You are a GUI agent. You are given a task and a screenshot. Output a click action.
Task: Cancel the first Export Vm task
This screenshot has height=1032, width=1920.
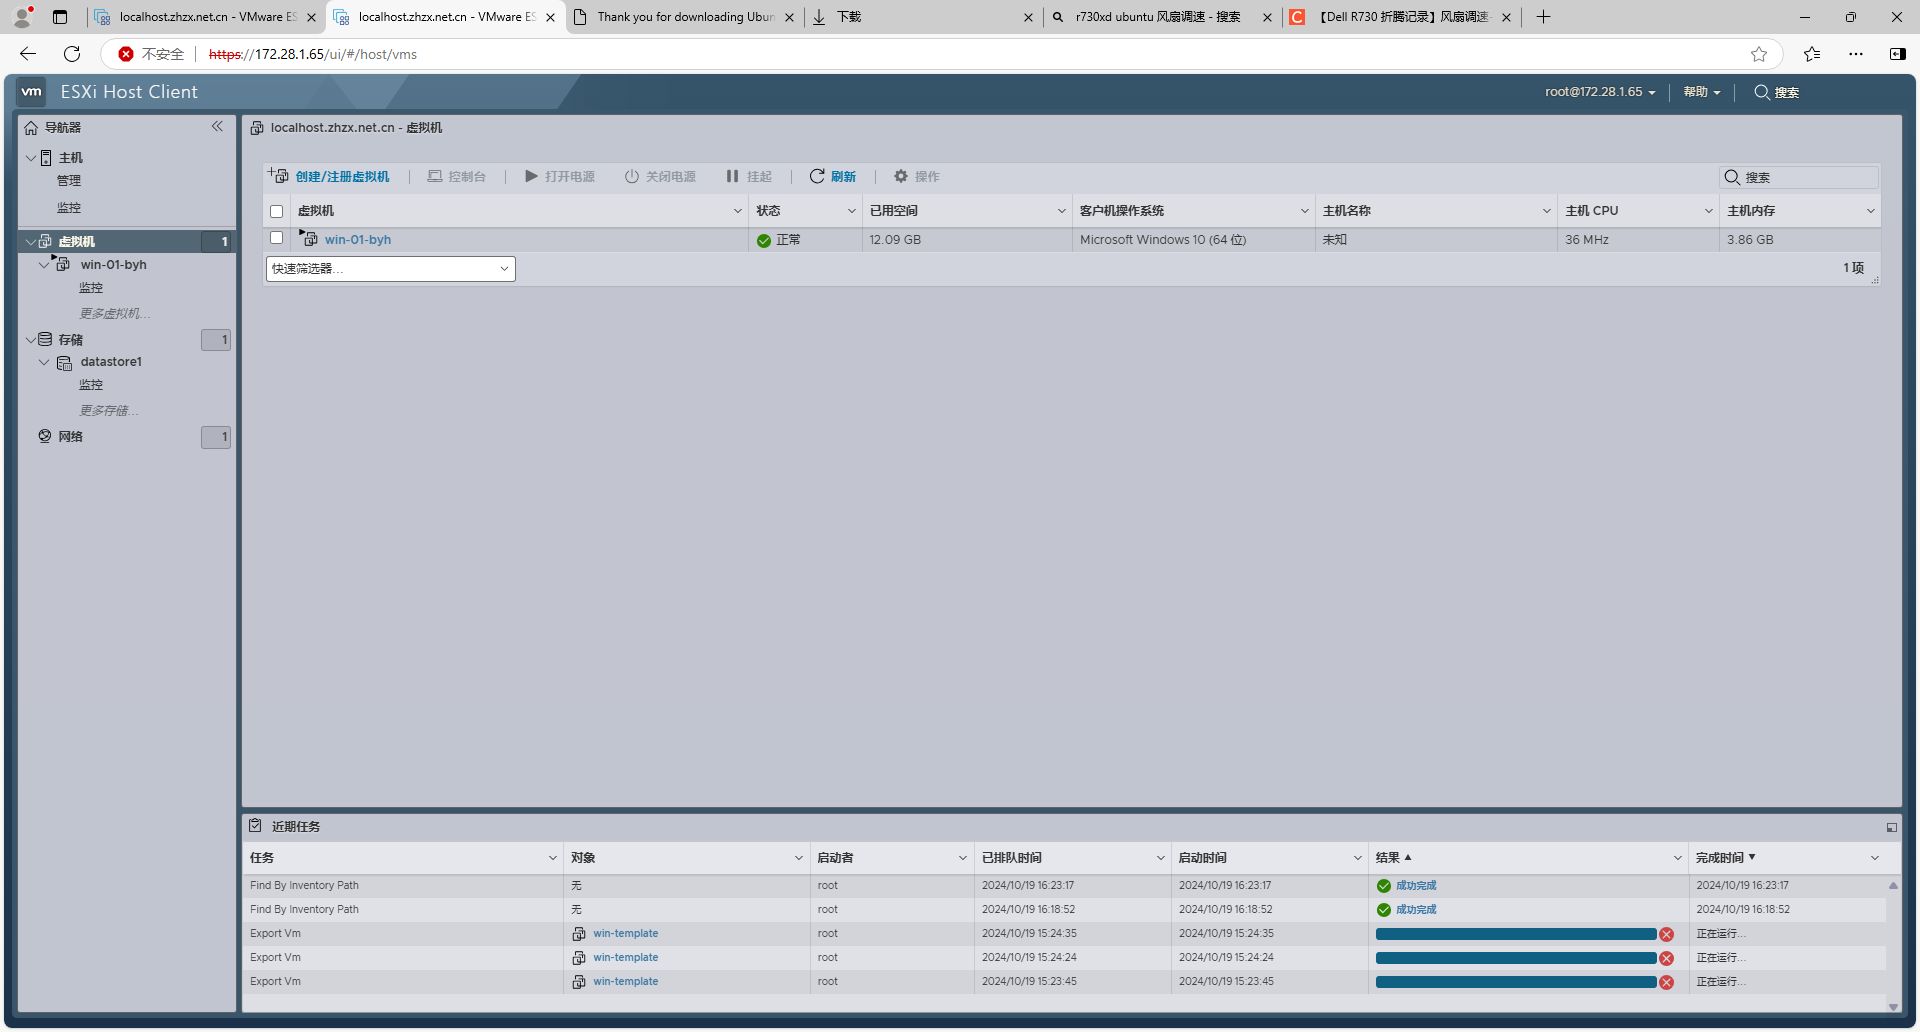(1666, 934)
